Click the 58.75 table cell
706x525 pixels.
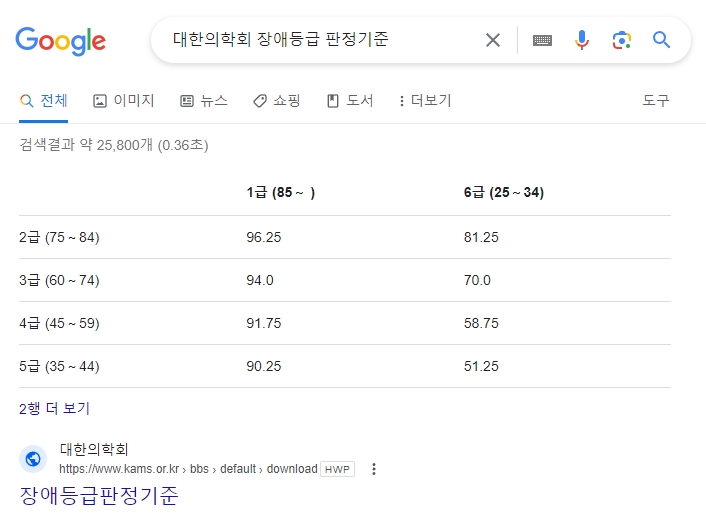pos(481,323)
